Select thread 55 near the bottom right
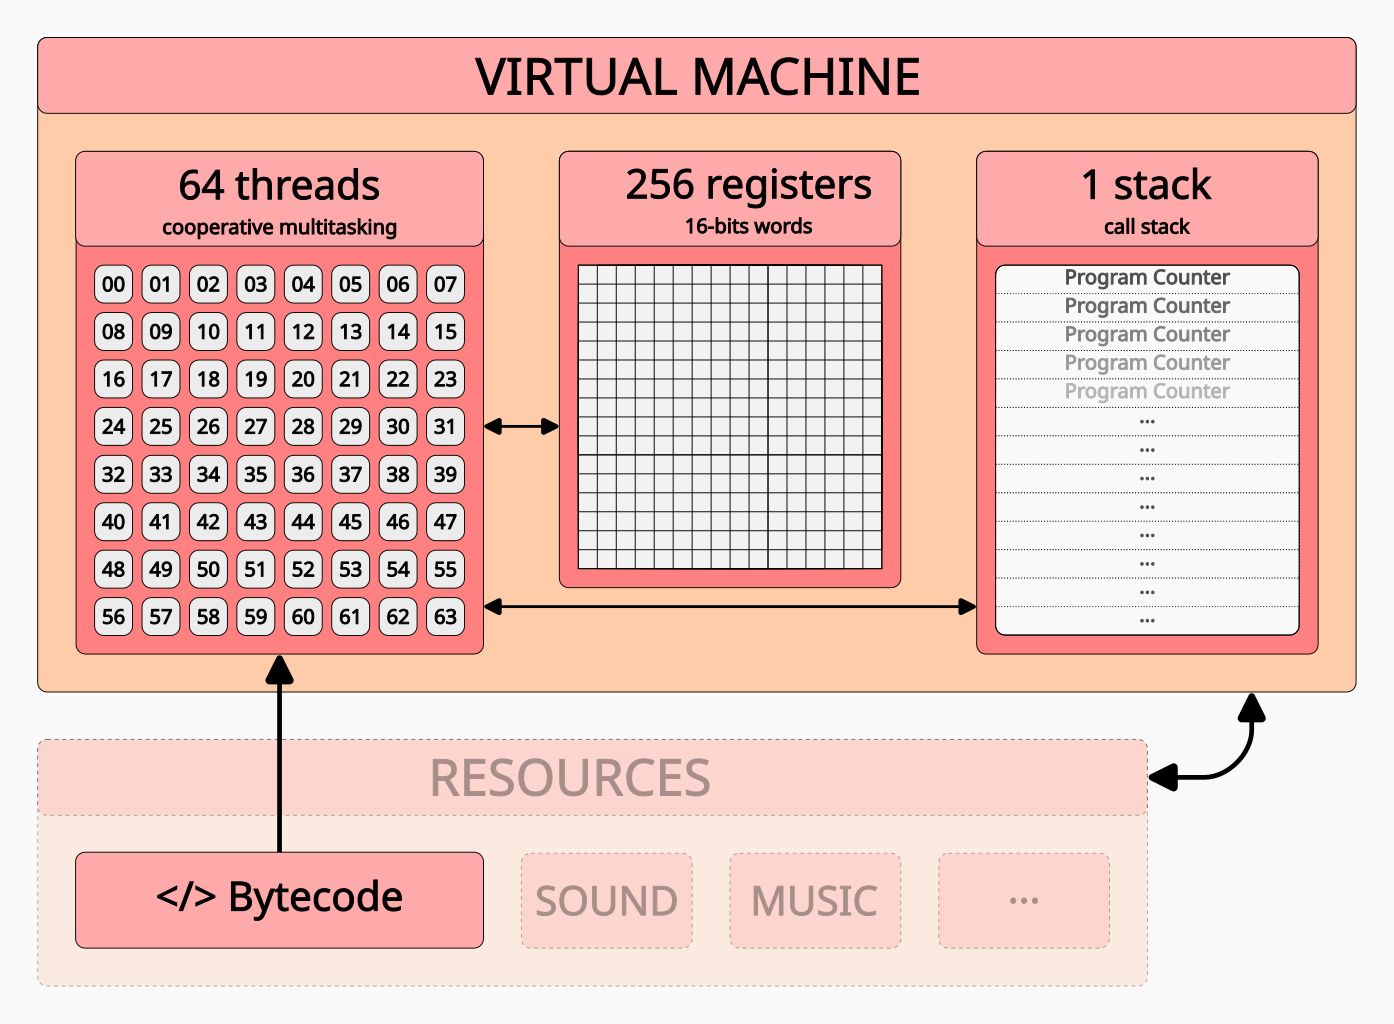This screenshot has height=1024, width=1394. pos(445,569)
